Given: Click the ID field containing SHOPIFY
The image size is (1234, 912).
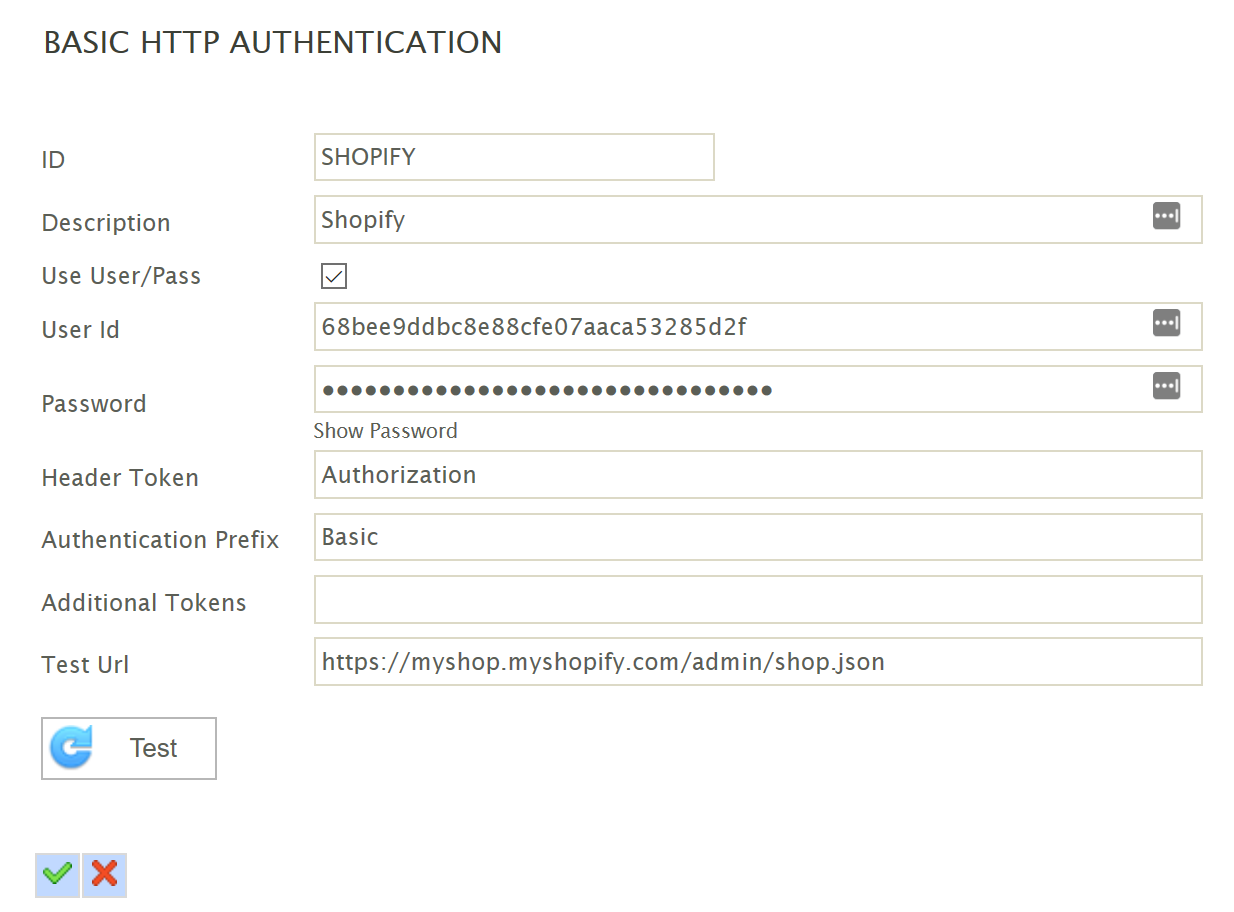Looking at the screenshot, I should click(x=513, y=157).
